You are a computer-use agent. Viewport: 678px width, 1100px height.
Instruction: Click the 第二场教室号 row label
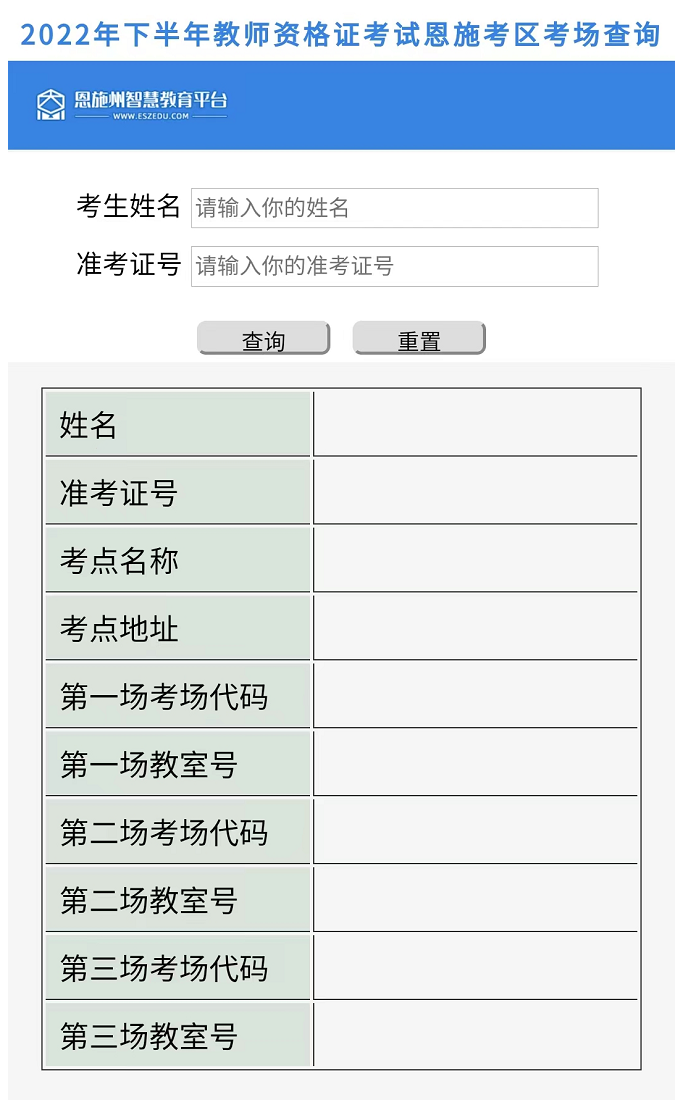pyautogui.click(x=177, y=901)
